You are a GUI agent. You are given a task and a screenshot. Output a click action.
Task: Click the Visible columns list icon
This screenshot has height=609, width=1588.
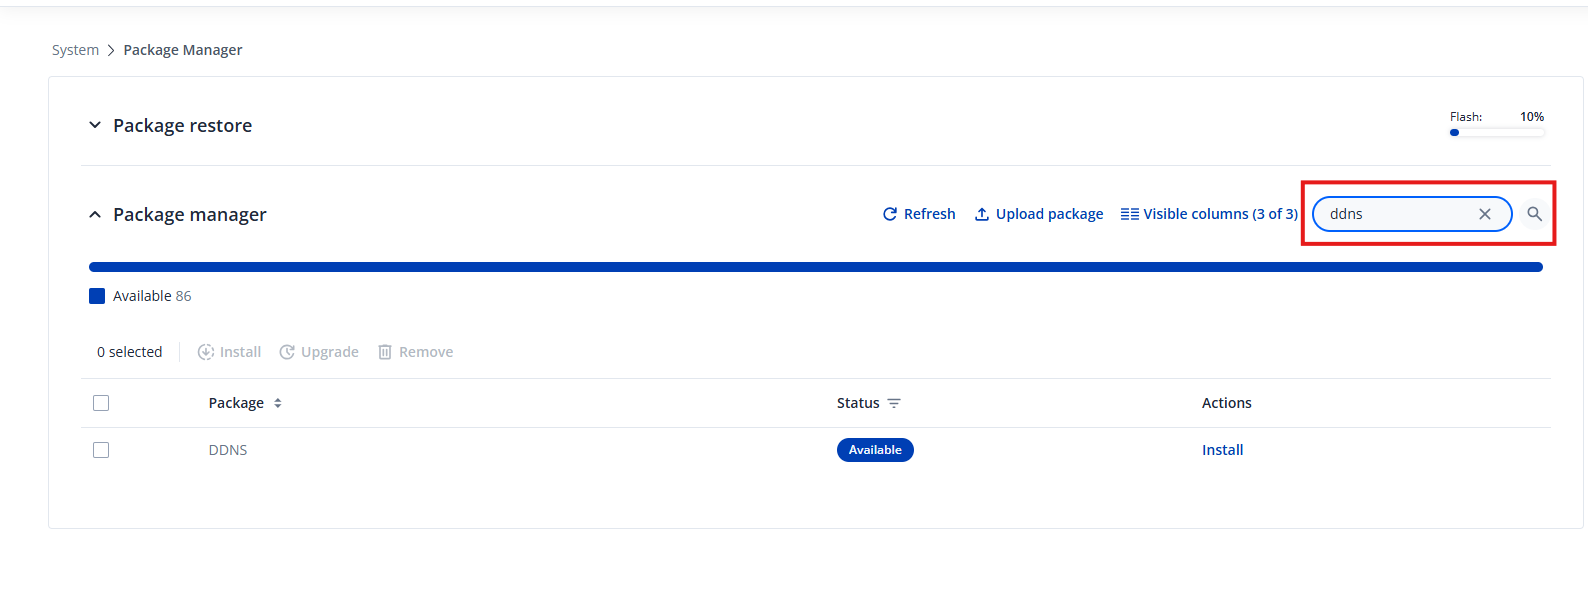pos(1129,214)
